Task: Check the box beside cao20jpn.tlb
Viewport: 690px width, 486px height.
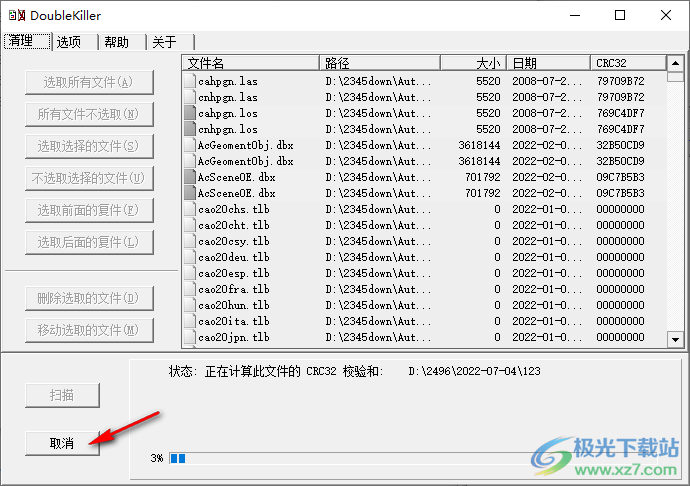Action: 190,337
